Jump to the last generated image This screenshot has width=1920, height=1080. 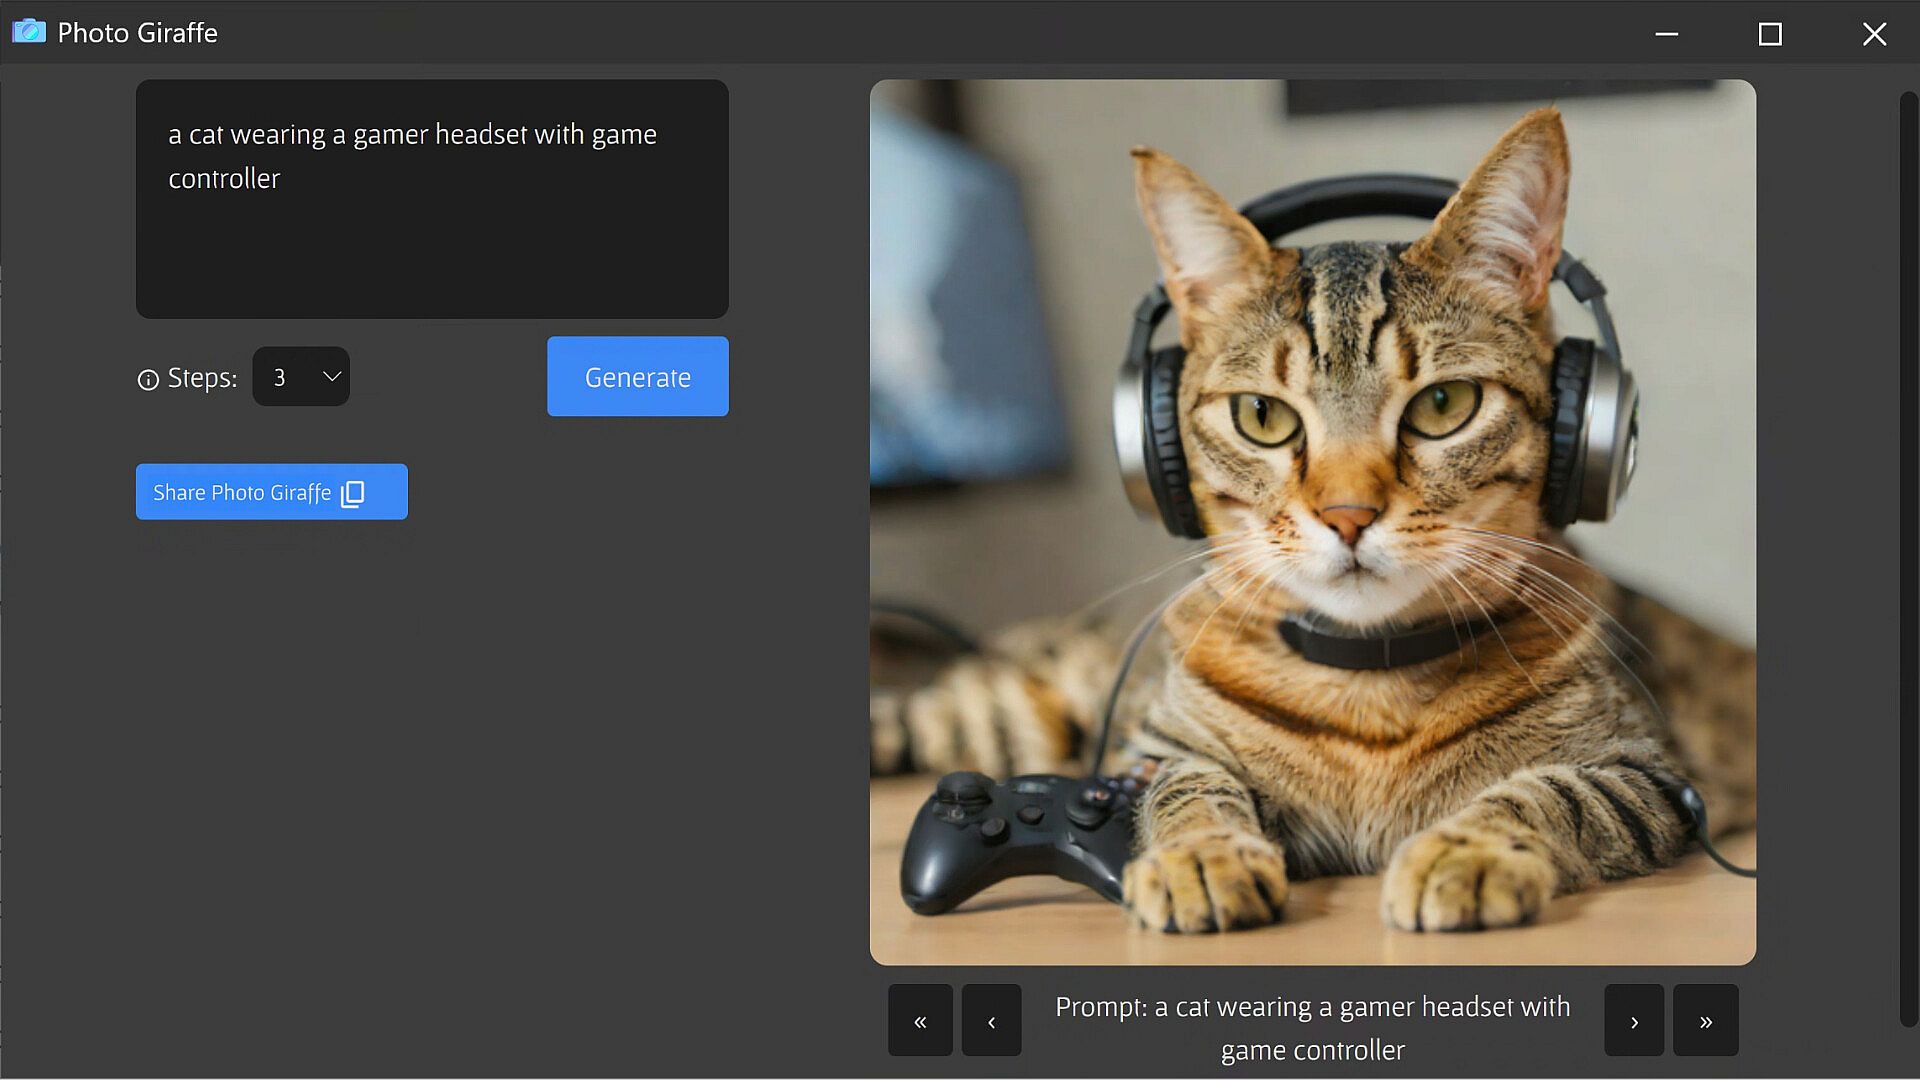pyautogui.click(x=1706, y=1021)
